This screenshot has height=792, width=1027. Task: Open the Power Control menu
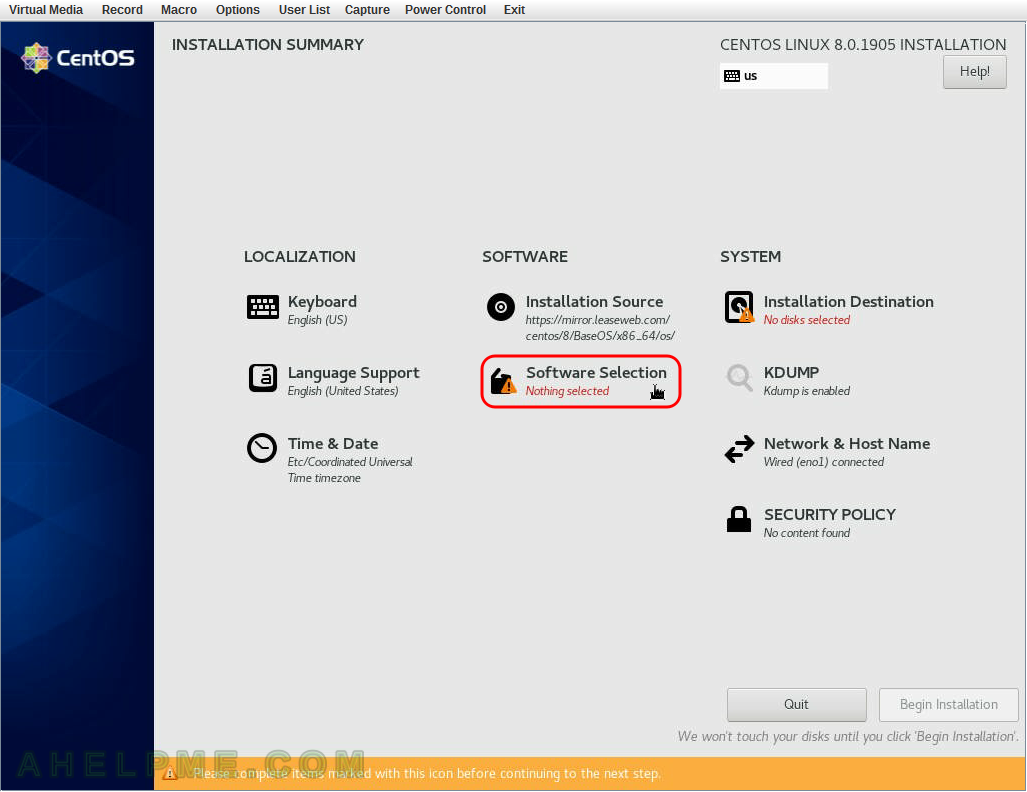445,10
